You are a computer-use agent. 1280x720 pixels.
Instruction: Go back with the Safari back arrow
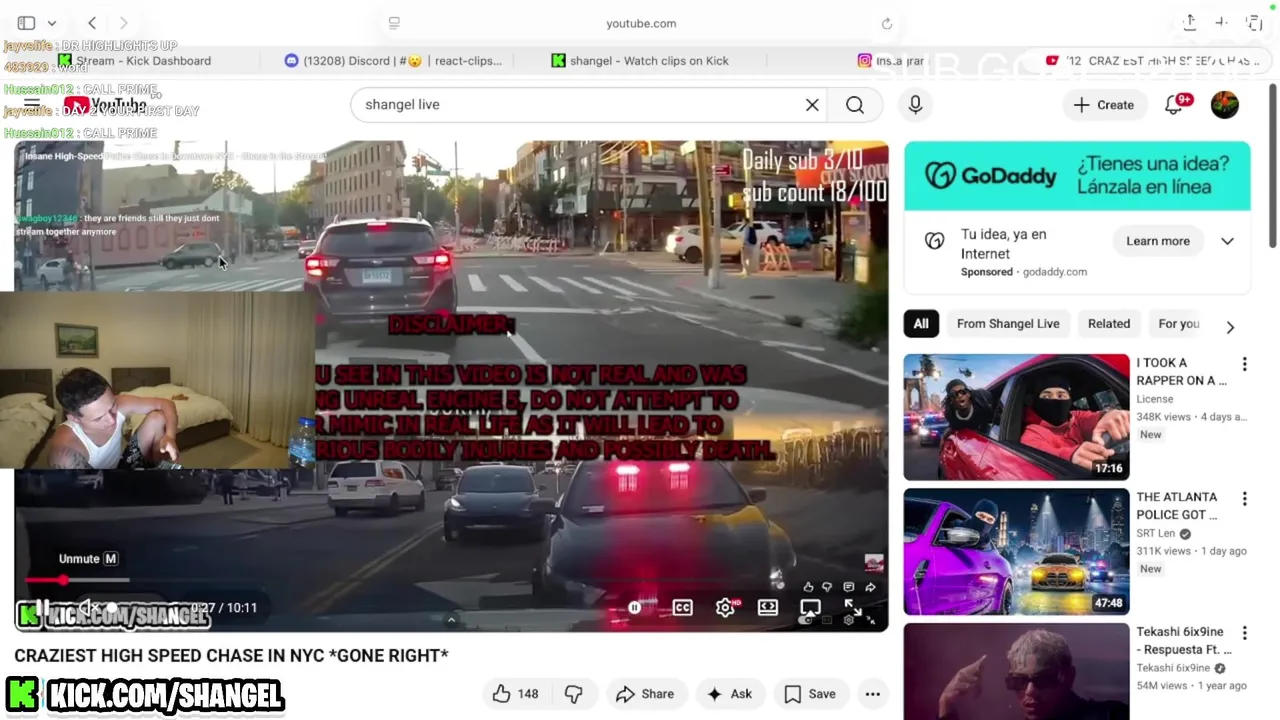pos(92,23)
